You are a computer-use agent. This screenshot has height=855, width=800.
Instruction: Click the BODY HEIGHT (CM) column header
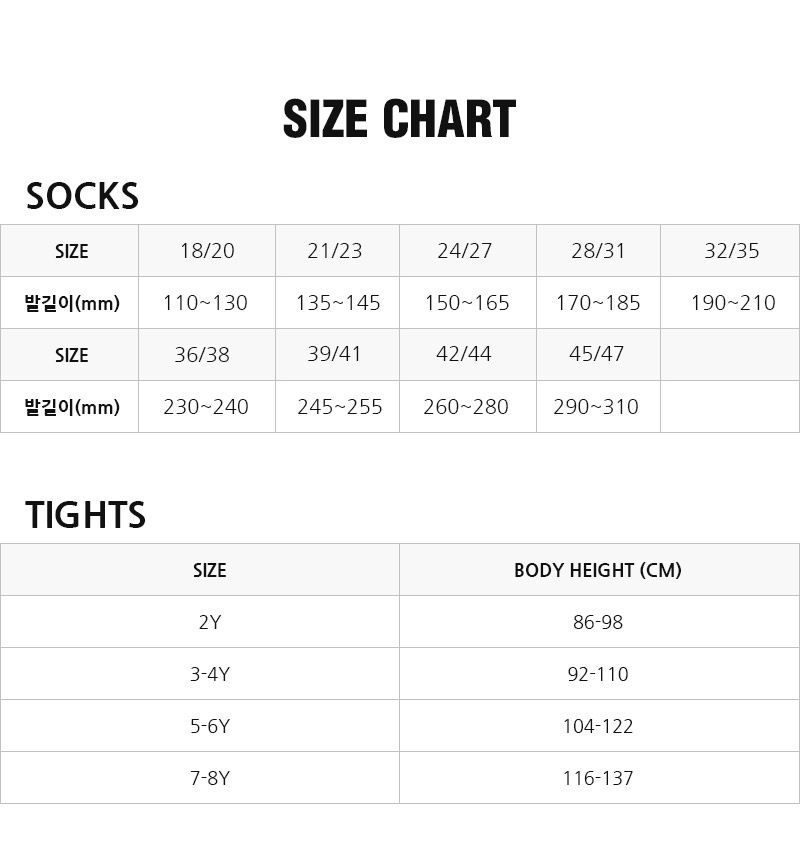[598, 570]
